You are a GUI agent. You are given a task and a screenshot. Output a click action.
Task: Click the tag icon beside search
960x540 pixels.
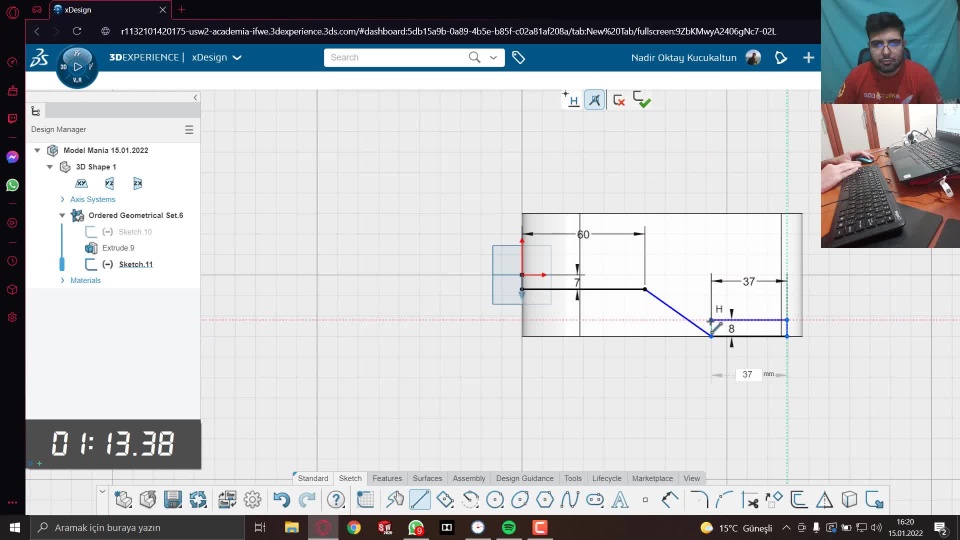coord(519,58)
